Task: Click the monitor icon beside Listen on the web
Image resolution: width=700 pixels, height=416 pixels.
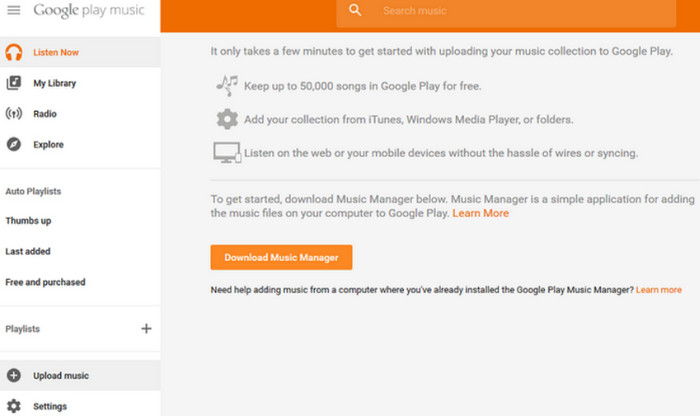Action: 227,153
